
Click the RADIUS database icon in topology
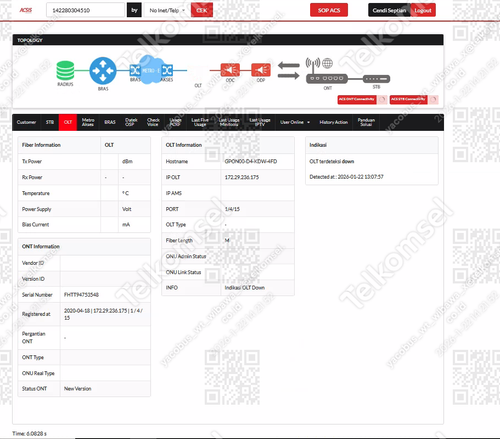click(65, 70)
